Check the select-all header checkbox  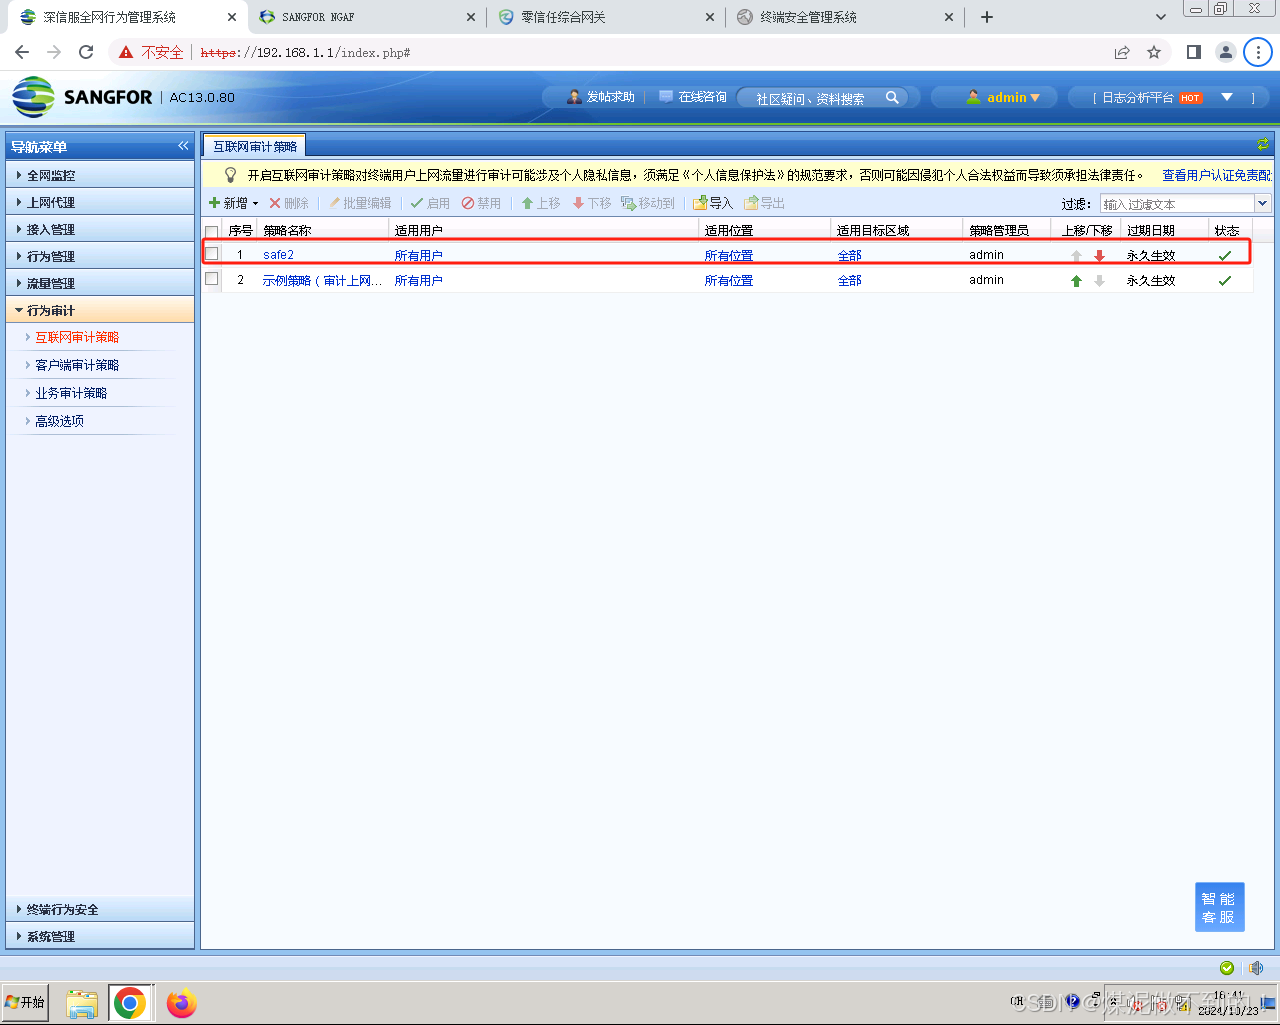pyautogui.click(x=212, y=231)
